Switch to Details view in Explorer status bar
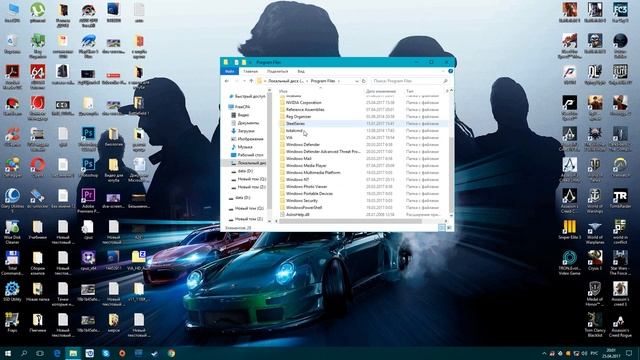This screenshot has height=360, width=640. point(442,228)
